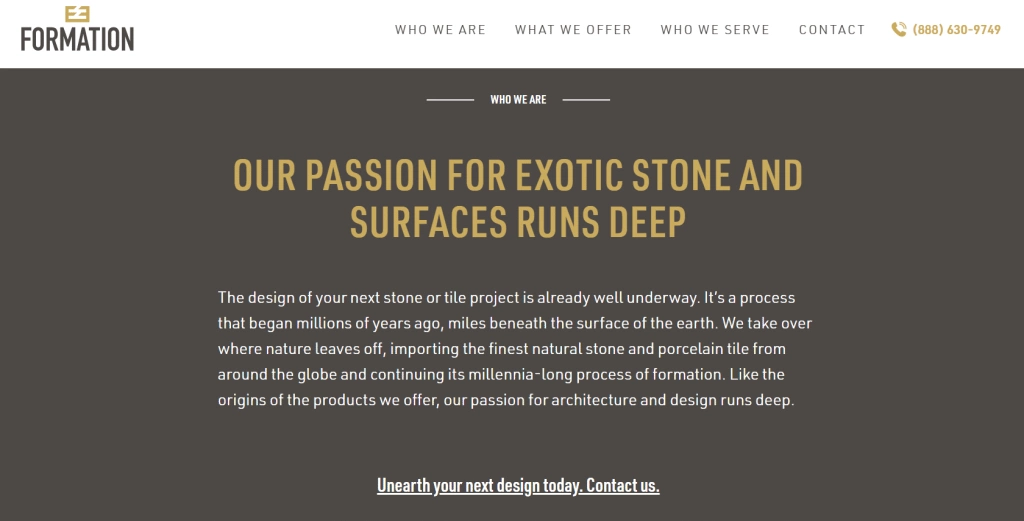
Task: Click the underlined "Contact us." text
Action: point(622,486)
